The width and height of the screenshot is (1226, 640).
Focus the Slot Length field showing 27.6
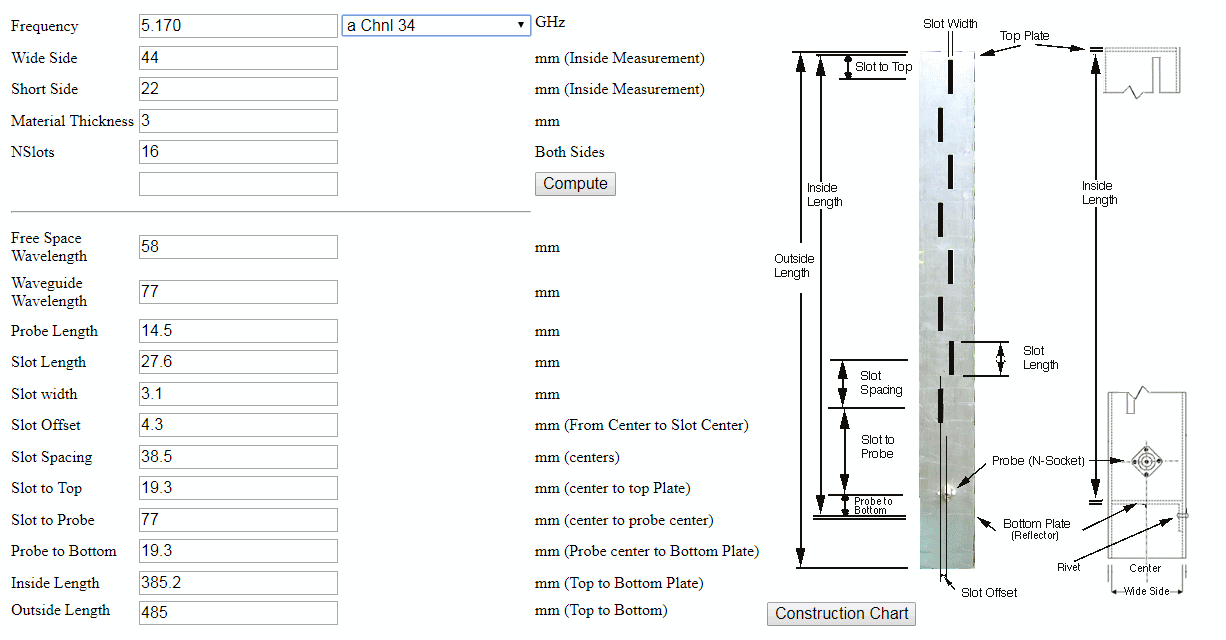click(238, 362)
